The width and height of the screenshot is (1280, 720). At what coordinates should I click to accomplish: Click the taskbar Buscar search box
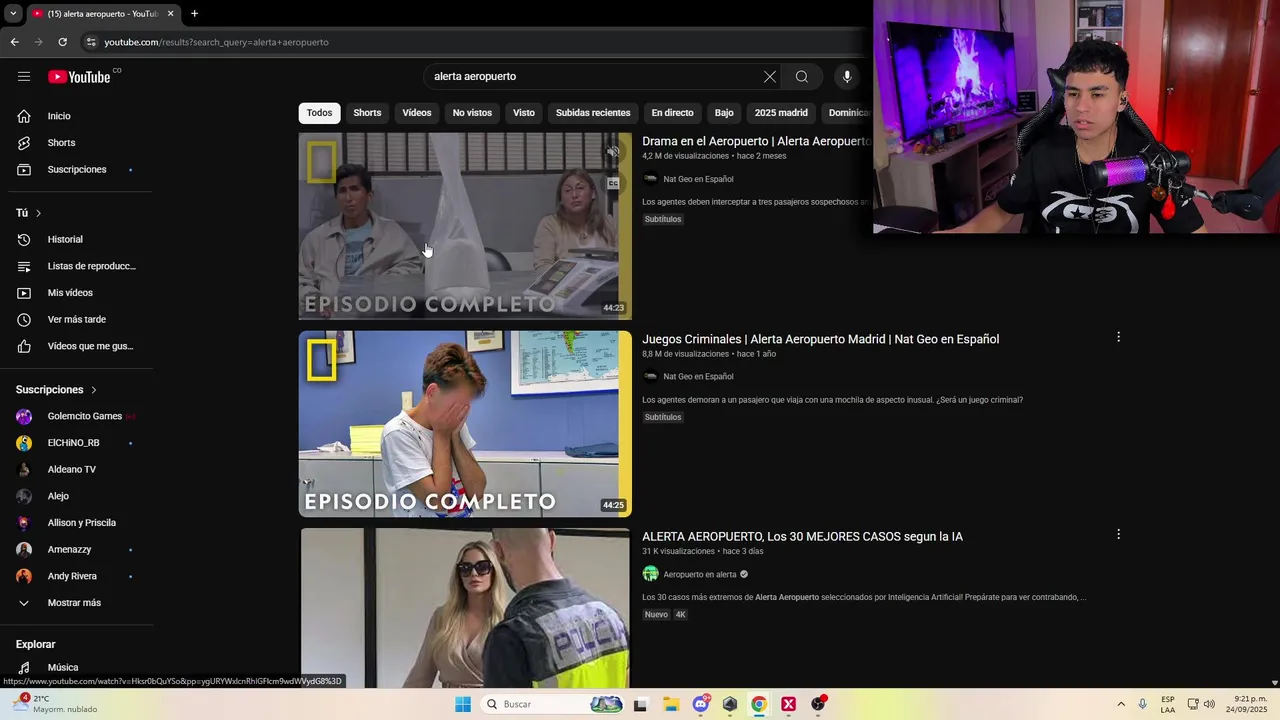click(x=552, y=704)
